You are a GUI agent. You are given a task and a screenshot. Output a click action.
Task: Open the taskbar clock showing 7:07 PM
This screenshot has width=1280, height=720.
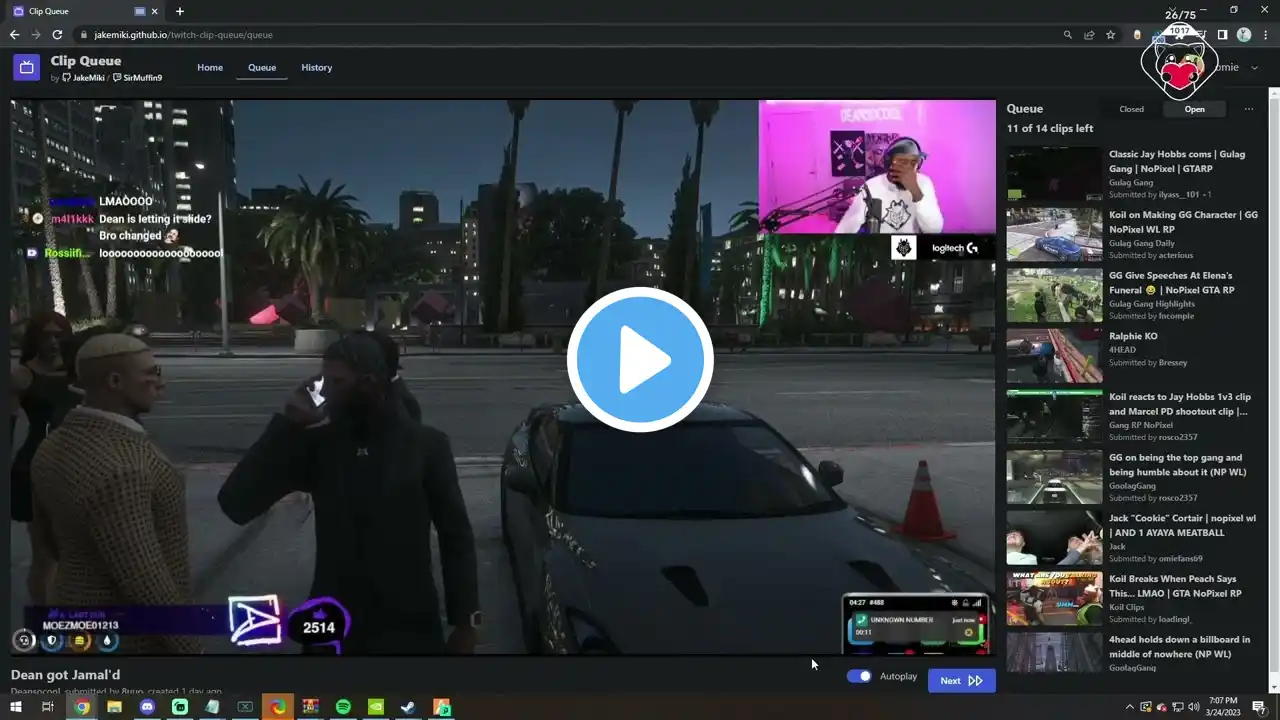pos(1223,707)
